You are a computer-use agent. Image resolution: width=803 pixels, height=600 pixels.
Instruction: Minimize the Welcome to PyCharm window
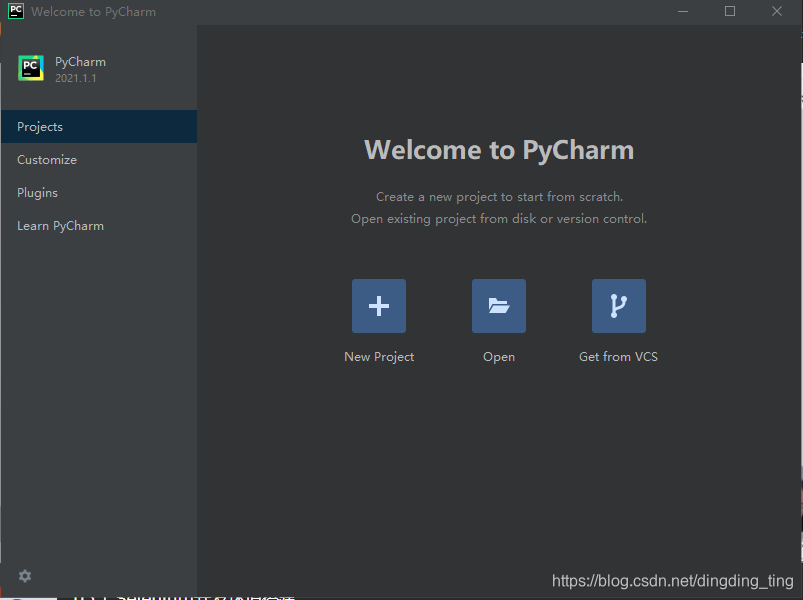tap(683, 11)
